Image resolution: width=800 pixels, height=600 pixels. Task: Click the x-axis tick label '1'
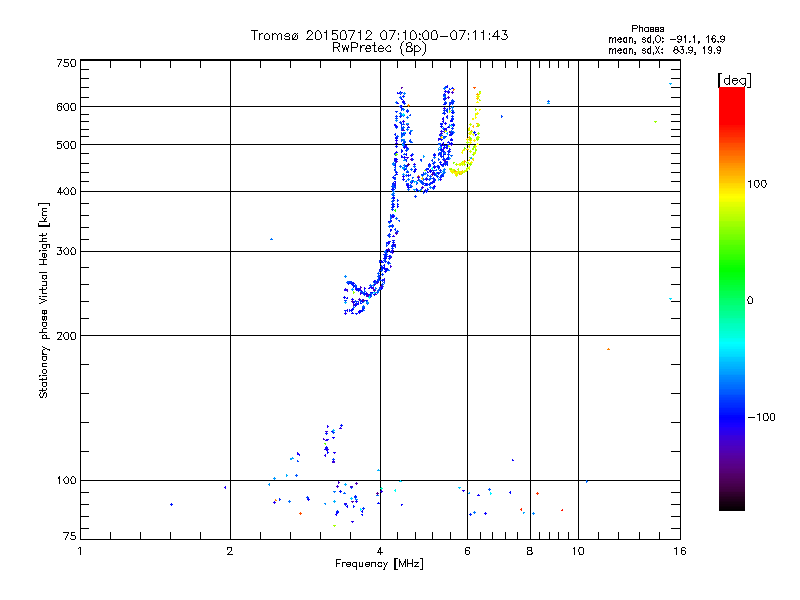pos(80,551)
